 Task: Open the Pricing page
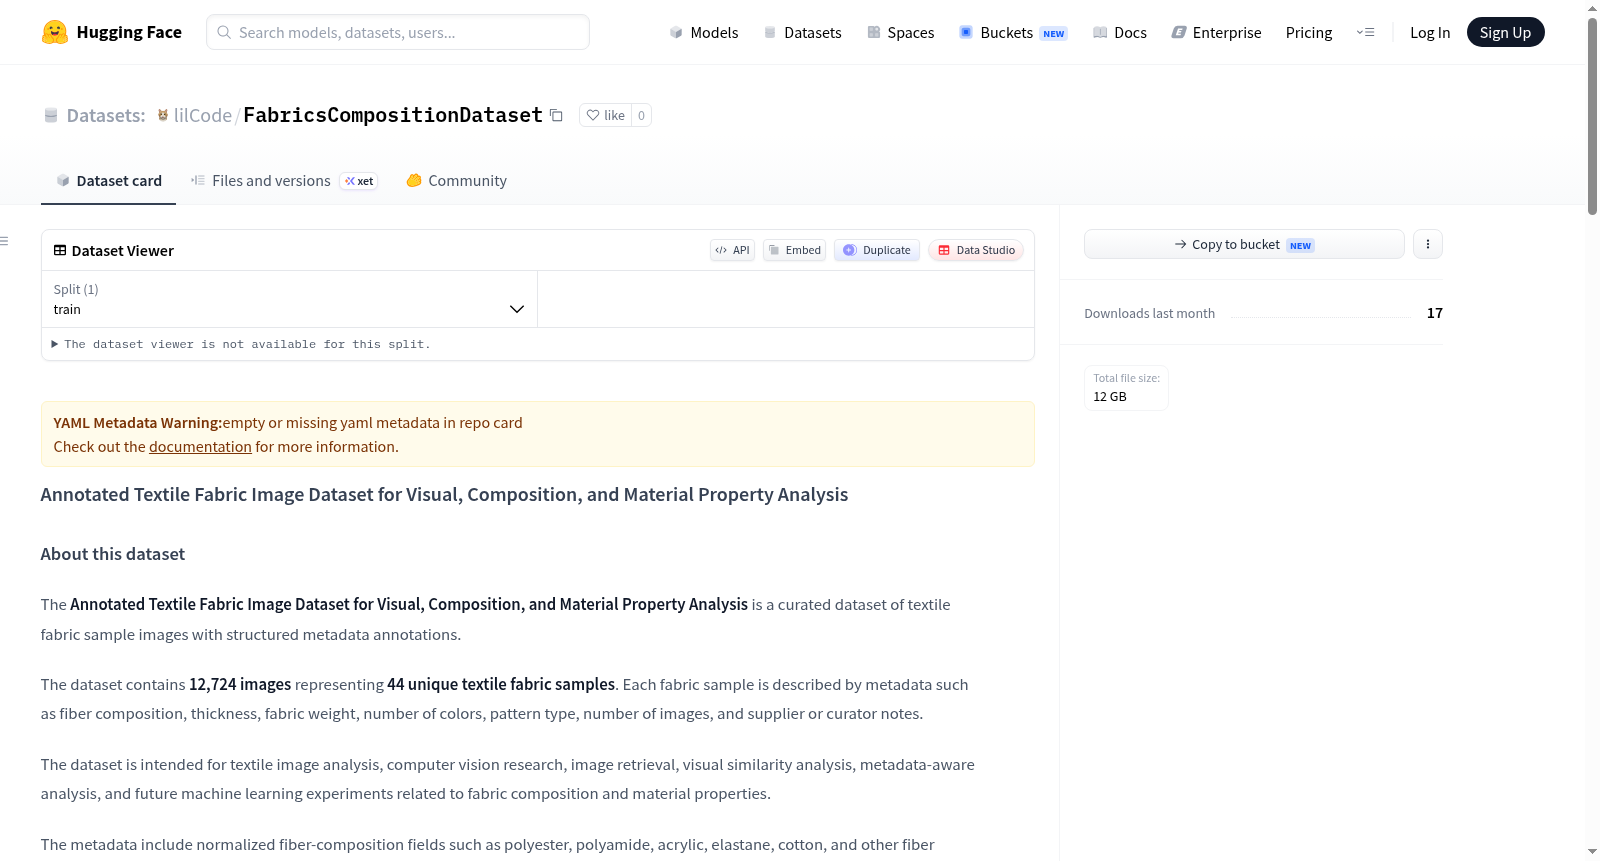[1309, 32]
